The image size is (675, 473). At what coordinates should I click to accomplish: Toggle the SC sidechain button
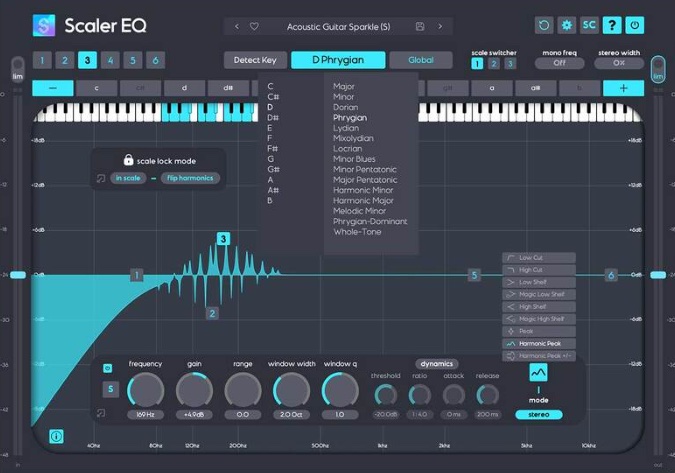click(589, 25)
